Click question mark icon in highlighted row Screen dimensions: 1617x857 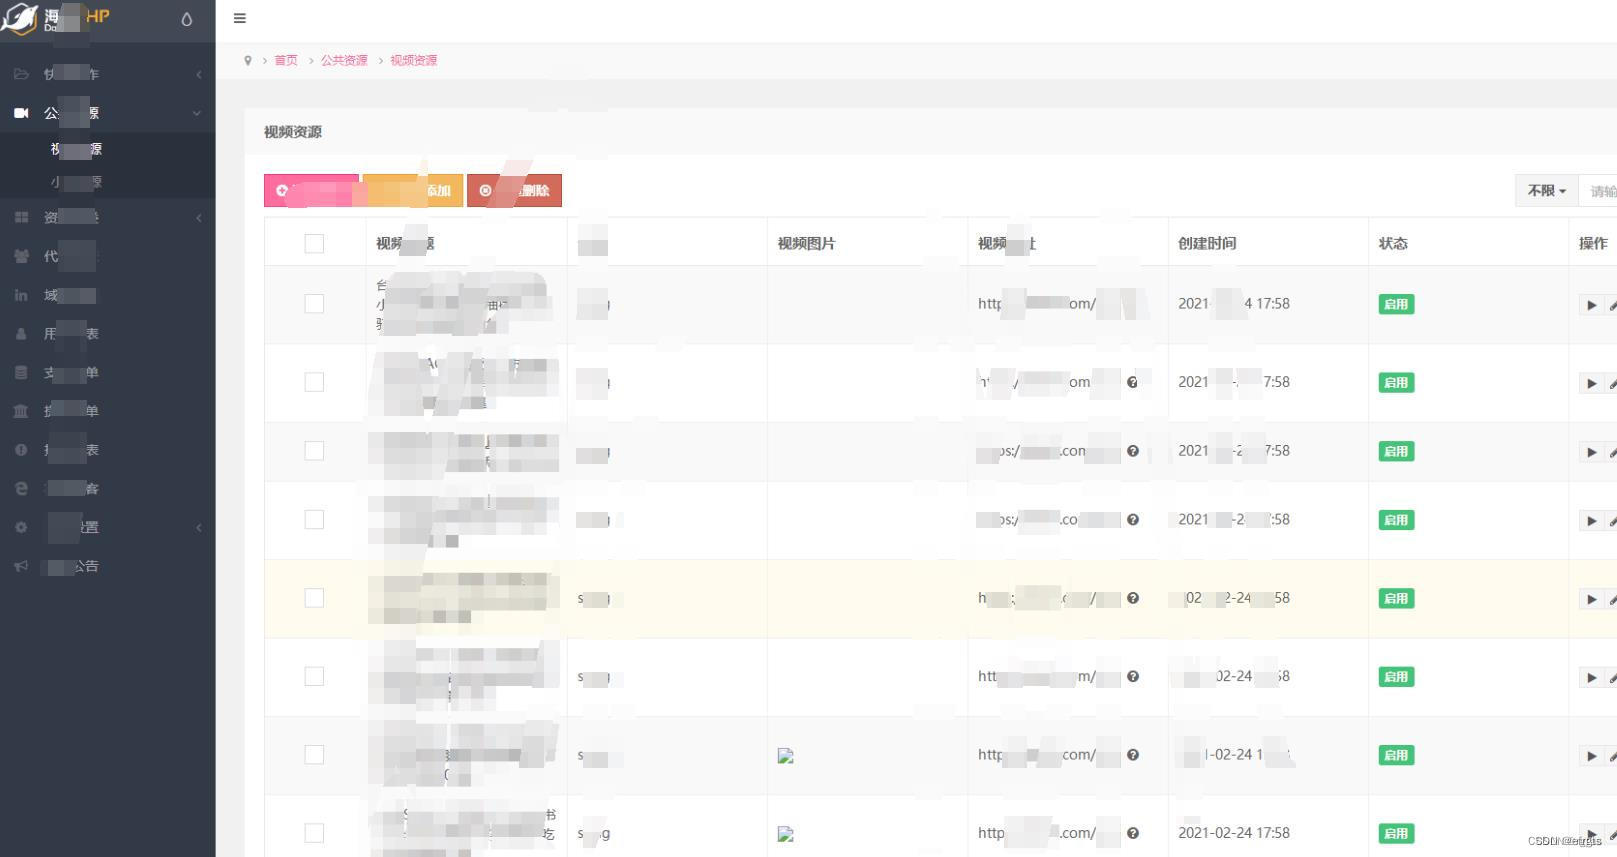tap(1132, 598)
